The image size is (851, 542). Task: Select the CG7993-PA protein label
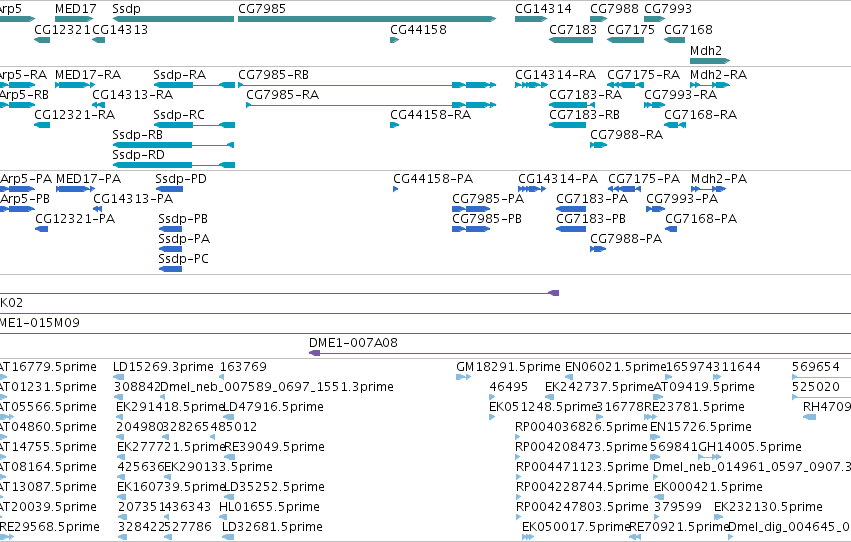click(x=682, y=199)
